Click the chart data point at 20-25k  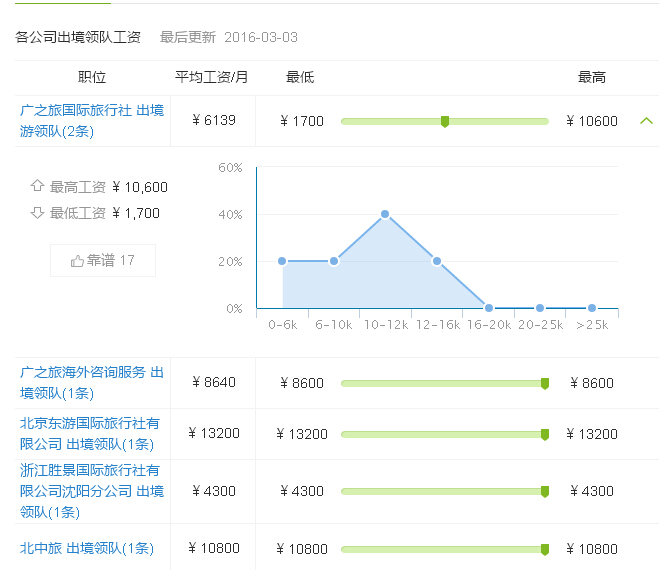click(540, 308)
